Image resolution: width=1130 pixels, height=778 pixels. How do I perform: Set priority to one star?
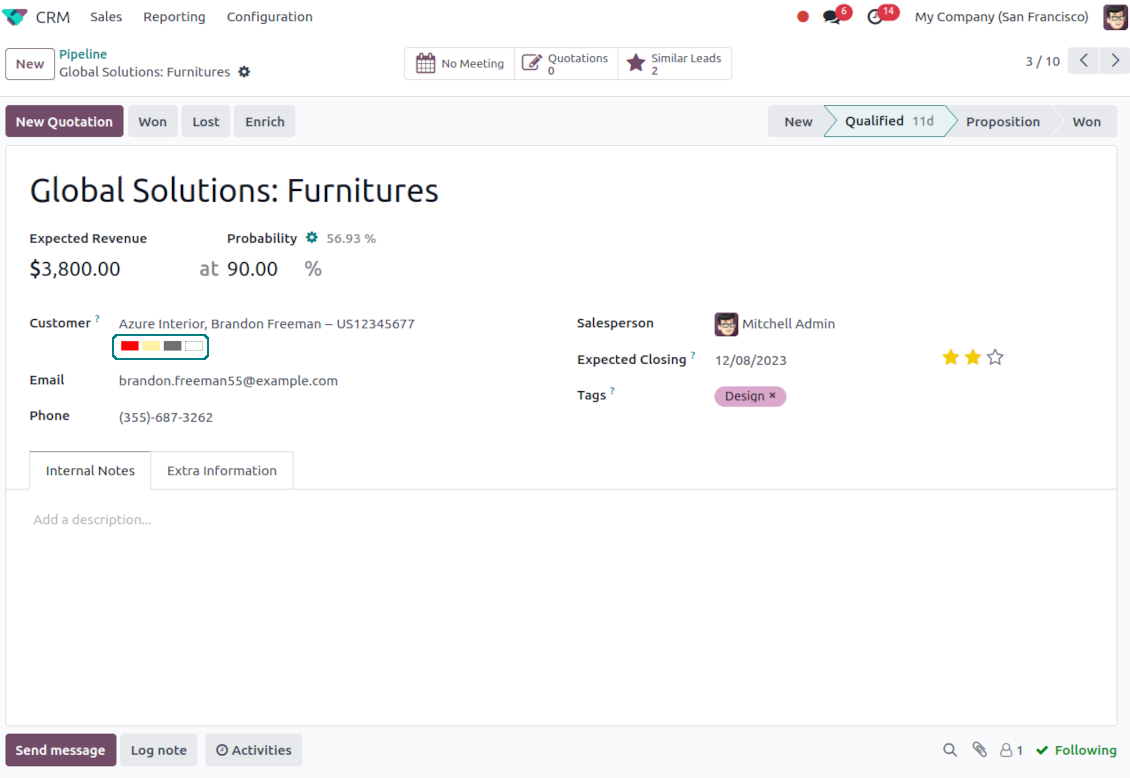[x=950, y=357]
